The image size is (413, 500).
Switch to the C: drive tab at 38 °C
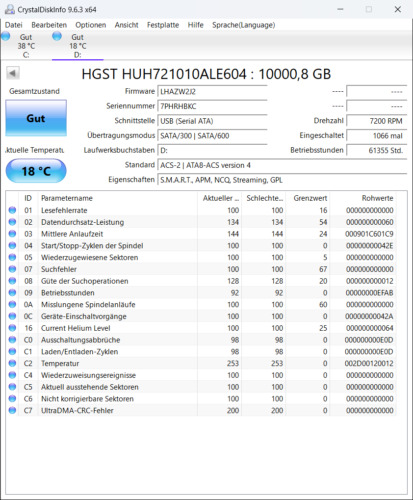[x=26, y=46]
